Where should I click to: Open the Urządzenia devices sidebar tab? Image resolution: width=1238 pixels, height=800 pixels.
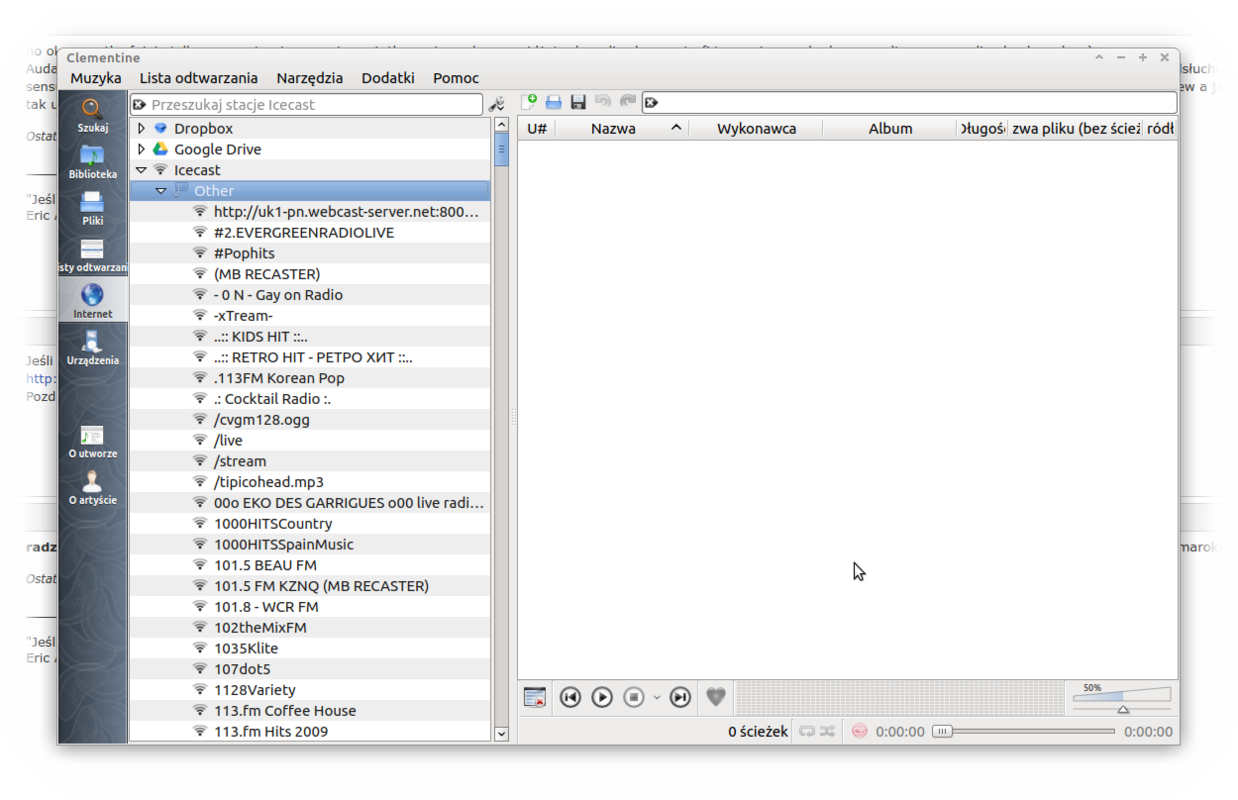(92, 348)
